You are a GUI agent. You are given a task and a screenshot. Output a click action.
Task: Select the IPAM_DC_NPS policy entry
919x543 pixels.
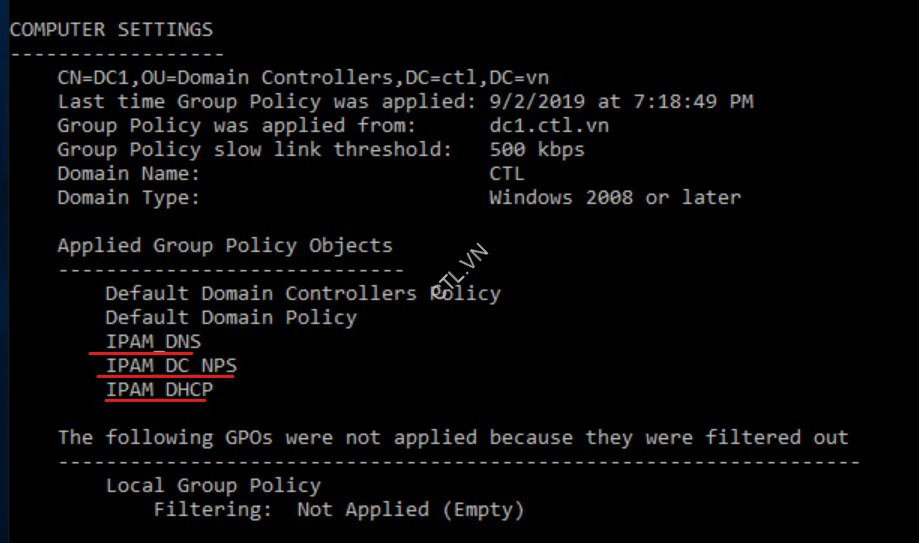[x=171, y=365]
